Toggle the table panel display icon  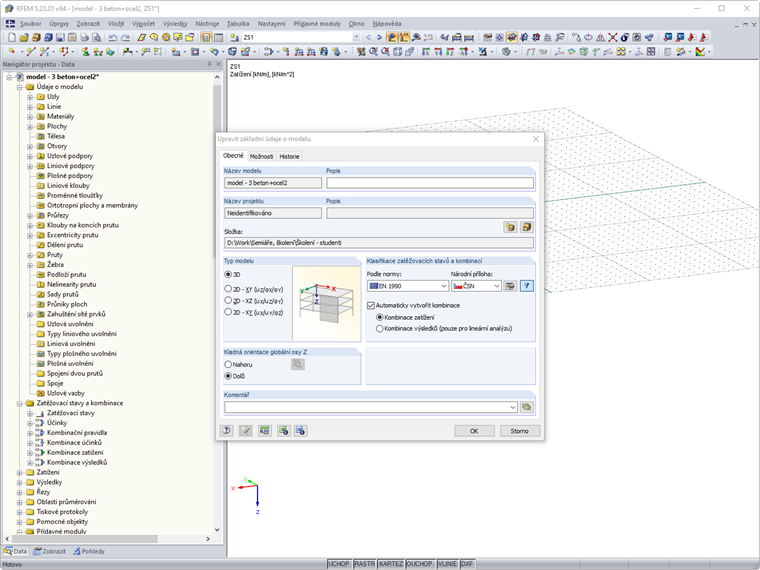(219, 37)
